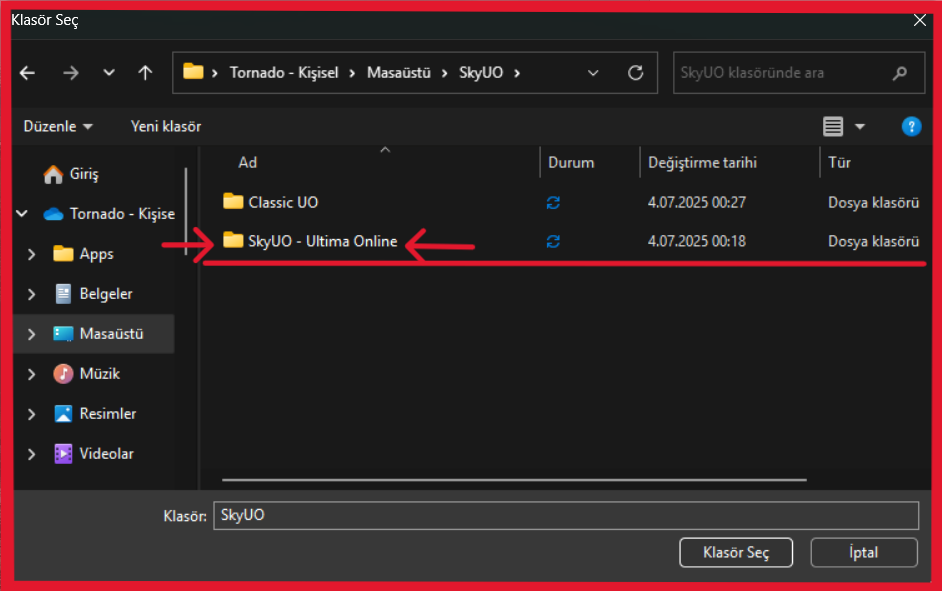
Task: Click the SkyUO - Ultima Online folder icon
Action: (233, 240)
